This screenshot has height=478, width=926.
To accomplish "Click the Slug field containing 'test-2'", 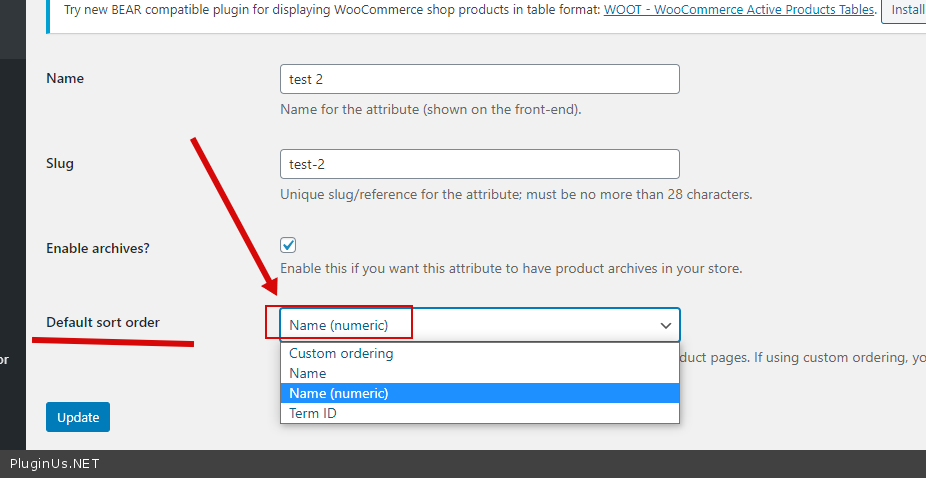I will (479, 164).
